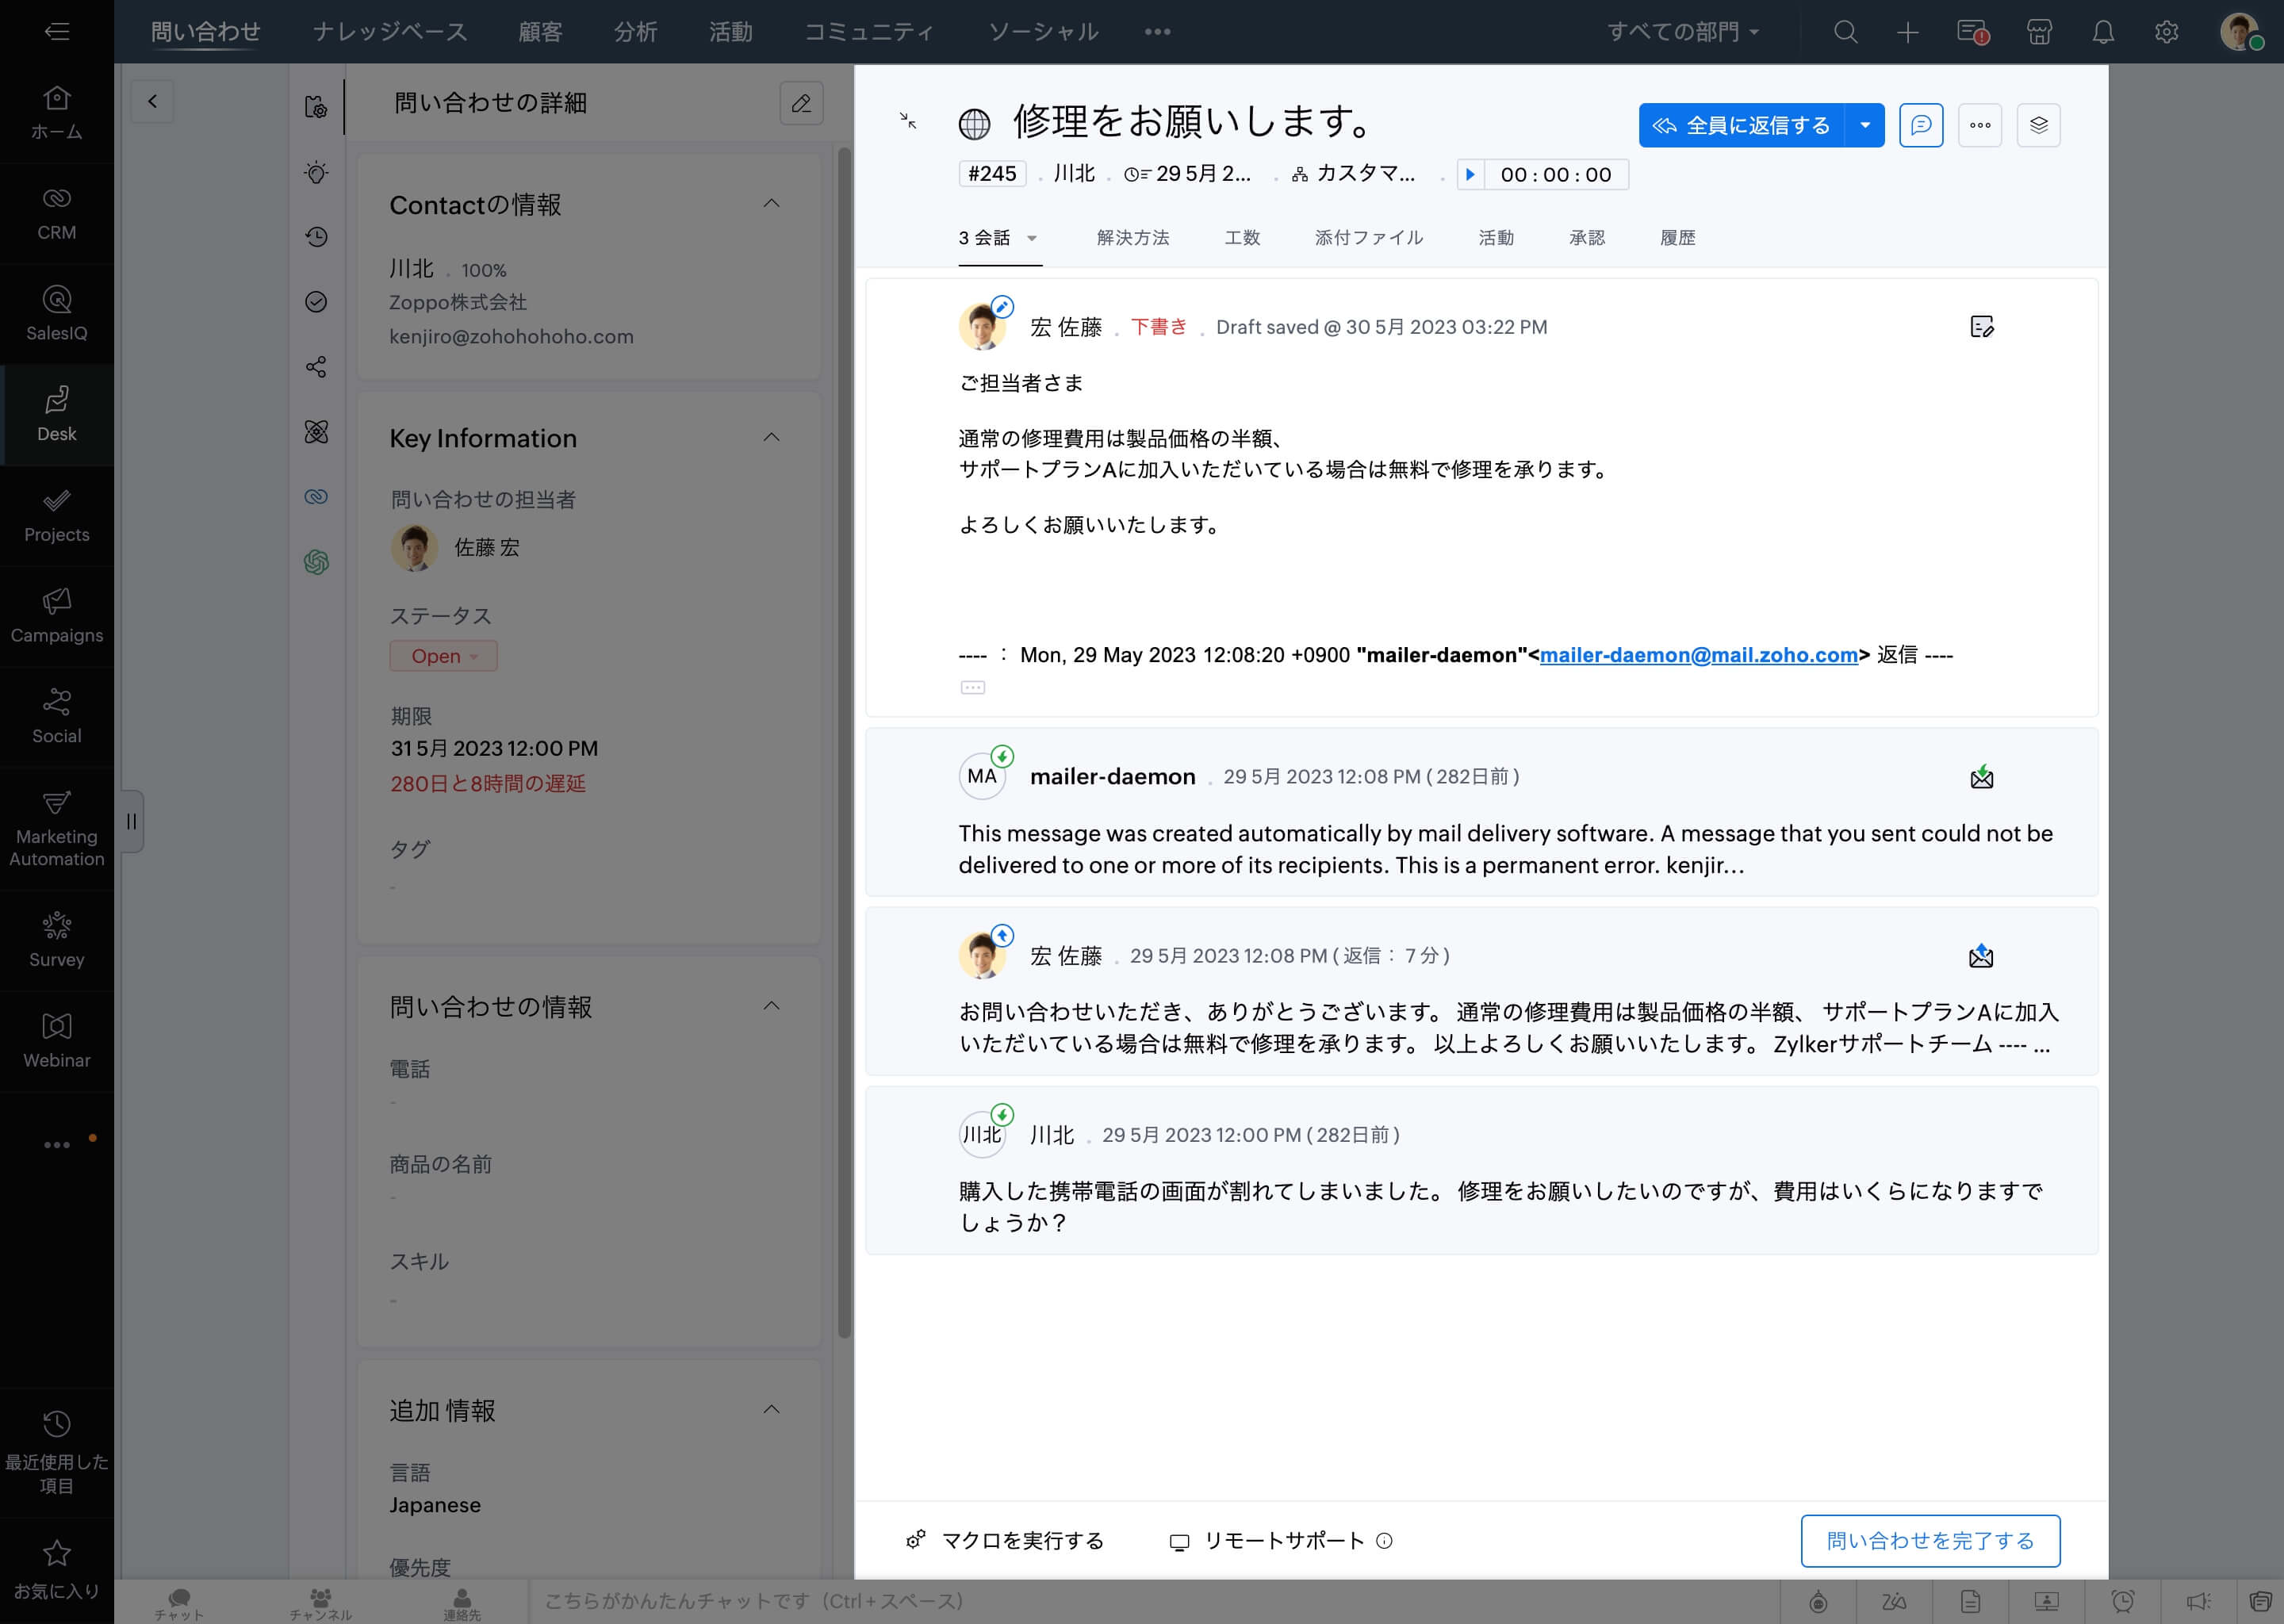The height and width of the screenshot is (1624, 2284).
Task: Collapse the Key Information section
Action: (x=771, y=437)
